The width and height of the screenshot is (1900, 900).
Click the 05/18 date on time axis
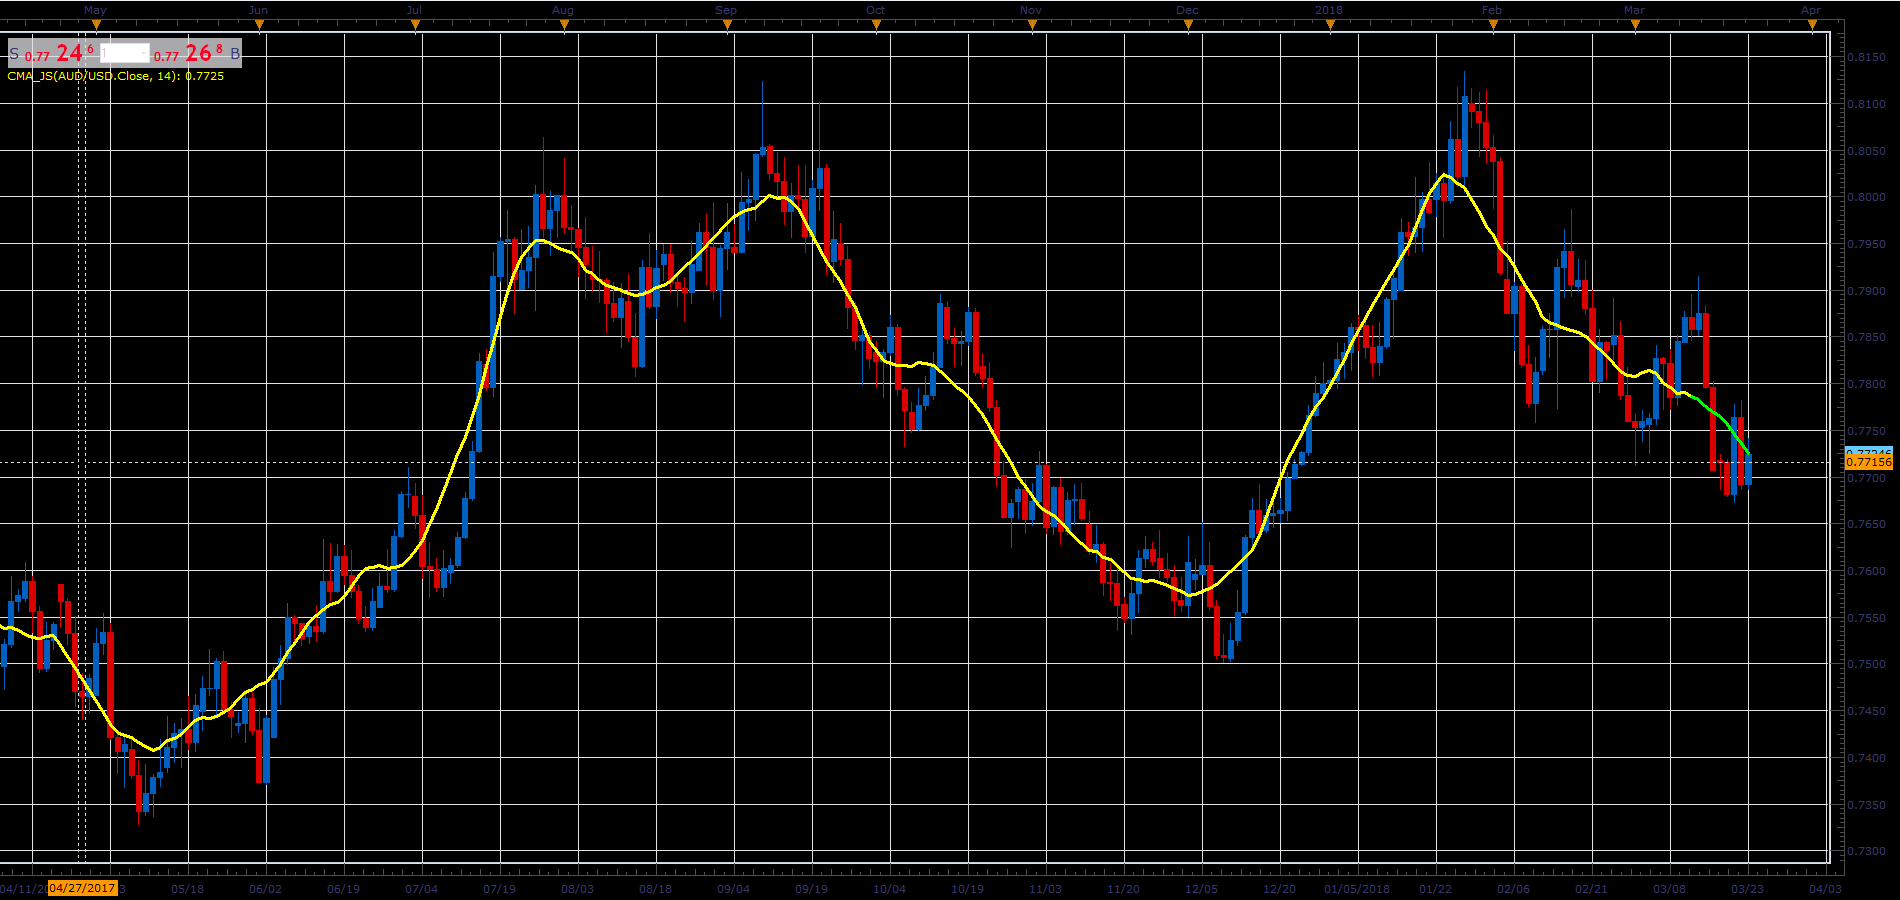(x=187, y=889)
